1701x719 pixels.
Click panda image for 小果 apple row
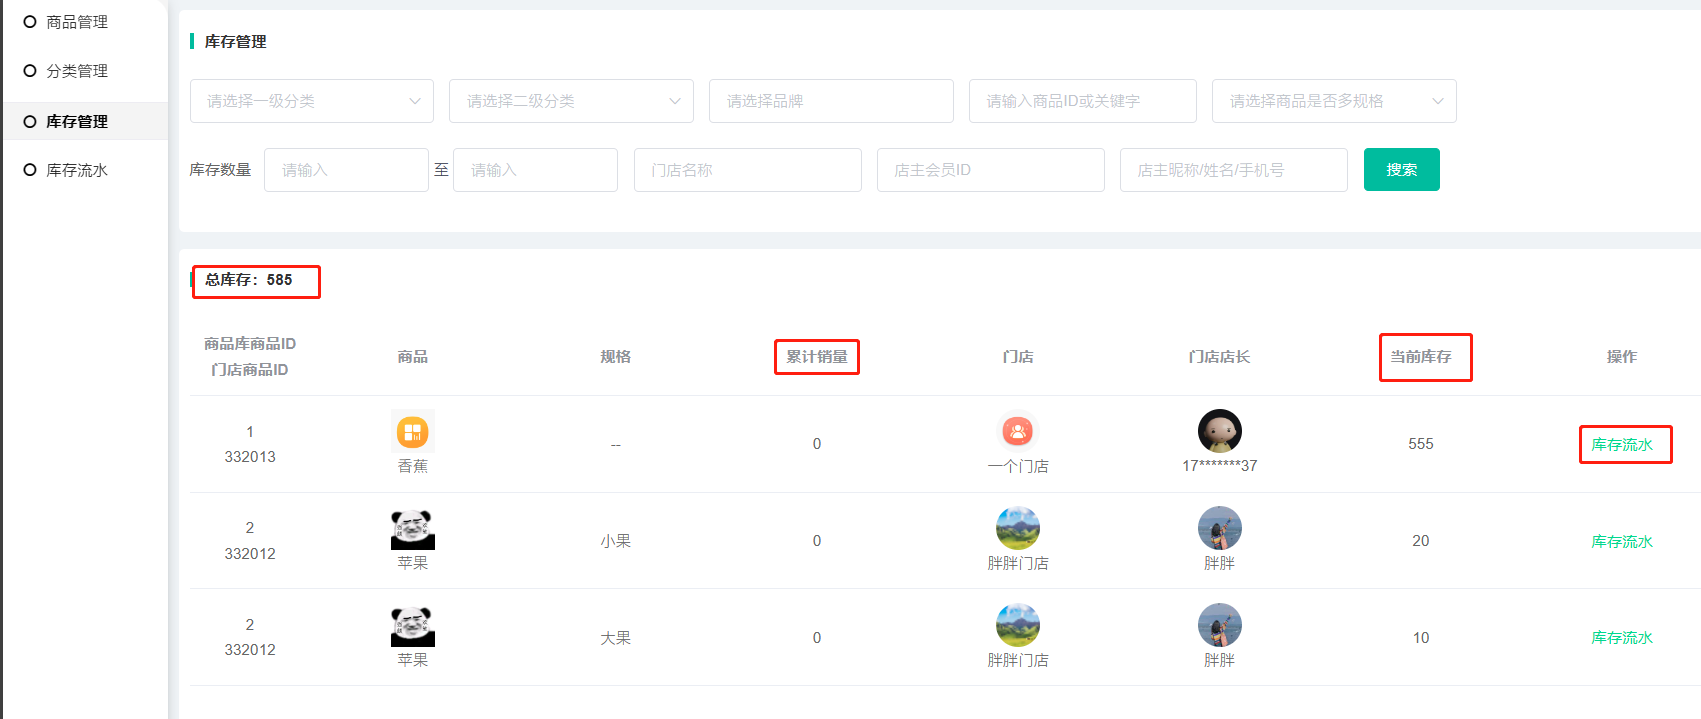pyautogui.click(x=412, y=529)
